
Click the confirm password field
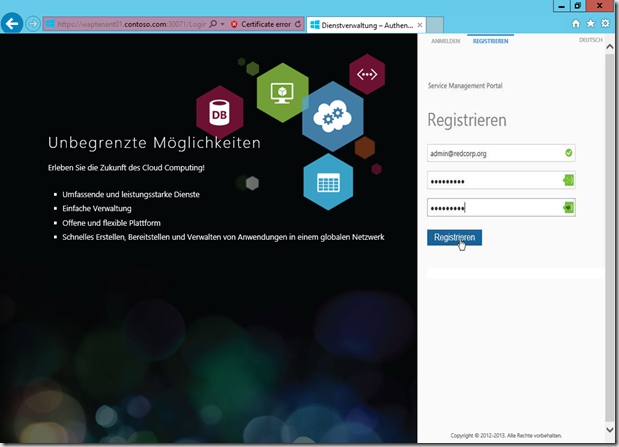(x=501, y=207)
